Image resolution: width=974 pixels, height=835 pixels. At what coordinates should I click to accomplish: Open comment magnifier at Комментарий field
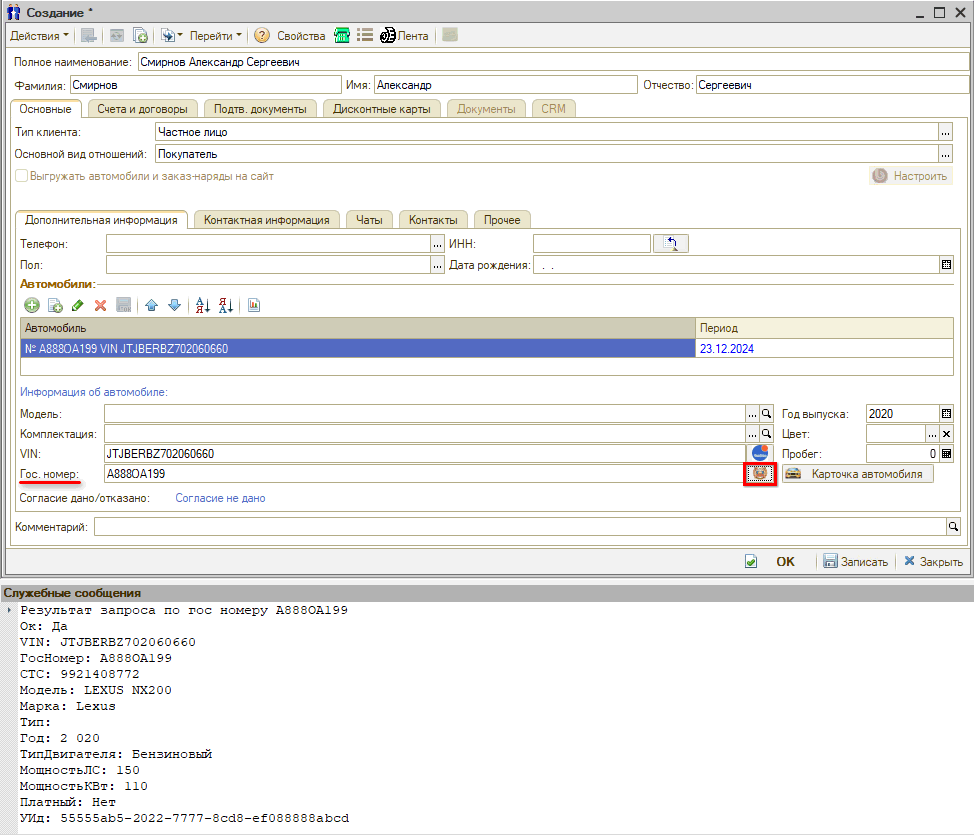tap(953, 527)
